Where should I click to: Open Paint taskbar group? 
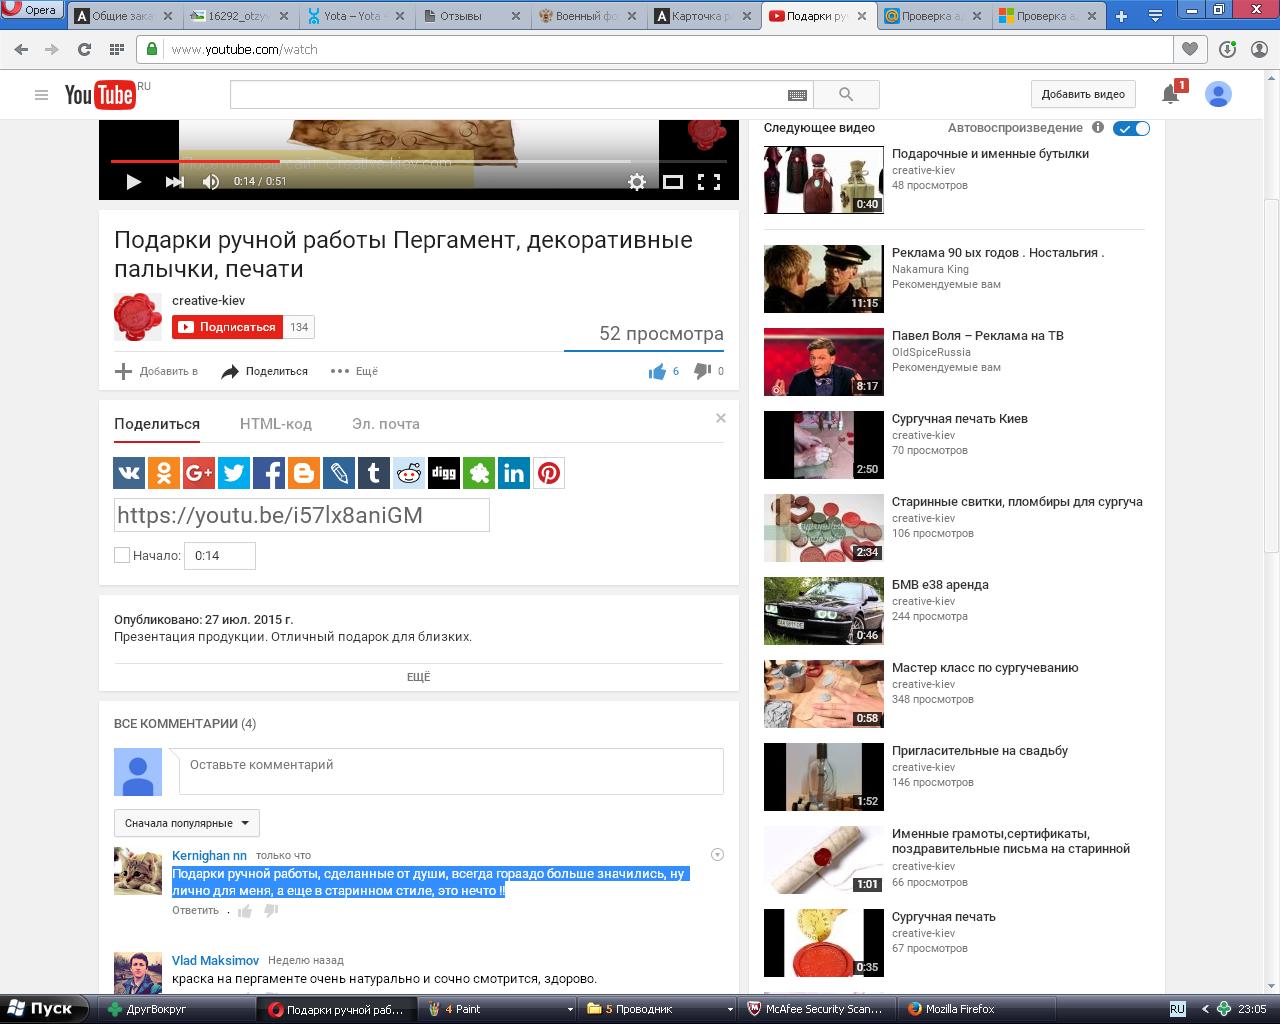tap(500, 1009)
